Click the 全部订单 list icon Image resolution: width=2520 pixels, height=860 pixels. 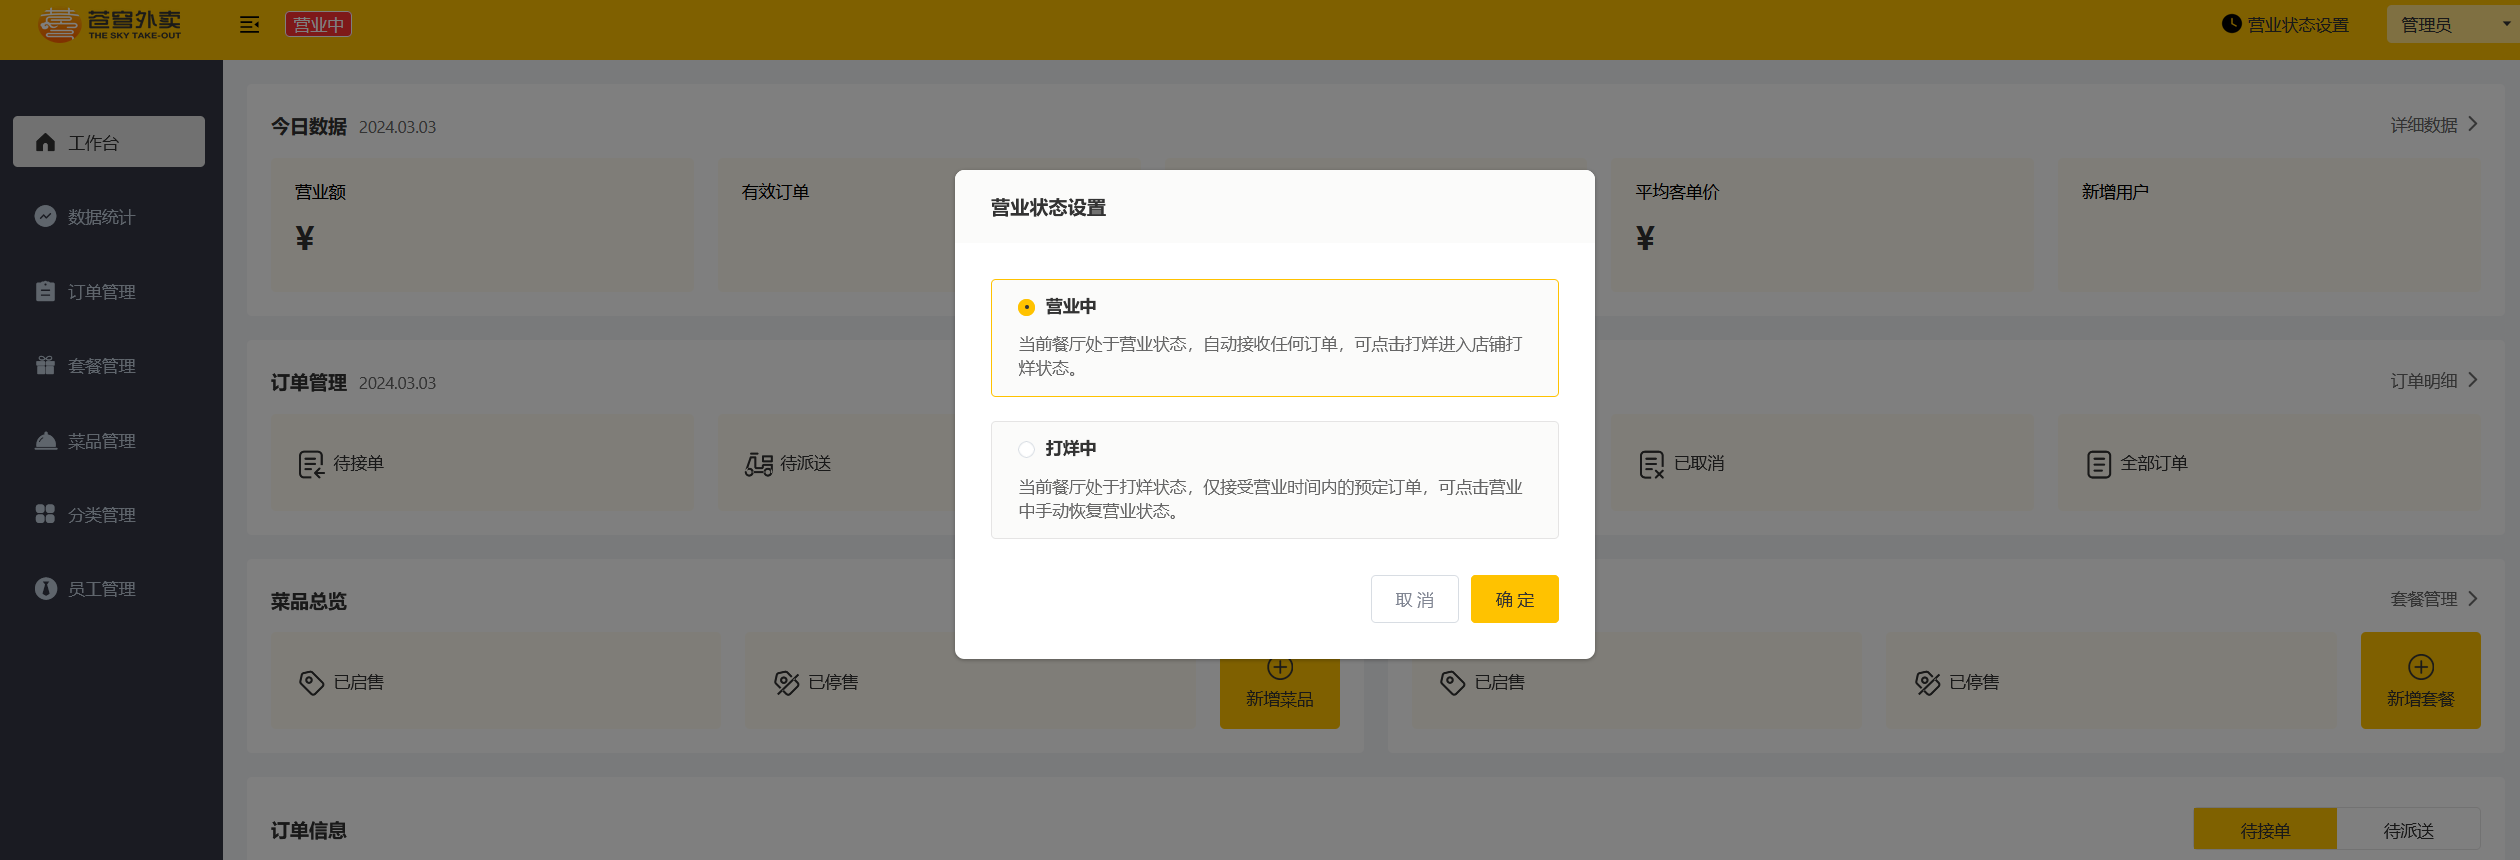pyautogui.click(x=2099, y=464)
